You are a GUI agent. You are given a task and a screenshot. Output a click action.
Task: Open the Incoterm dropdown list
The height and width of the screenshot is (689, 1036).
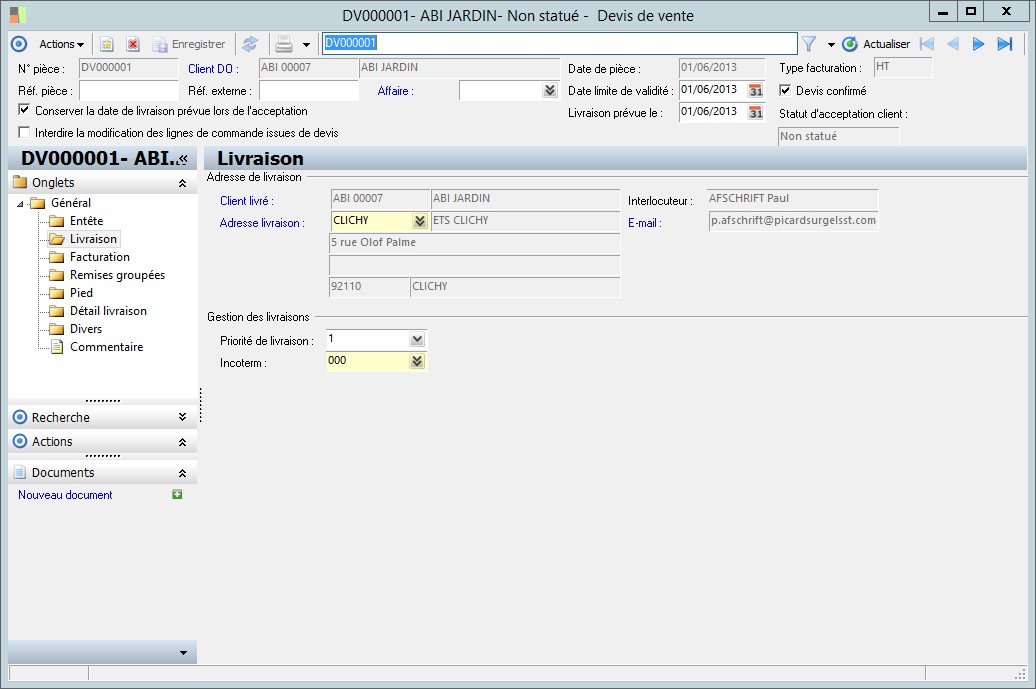pyautogui.click(x=417, y=362)
